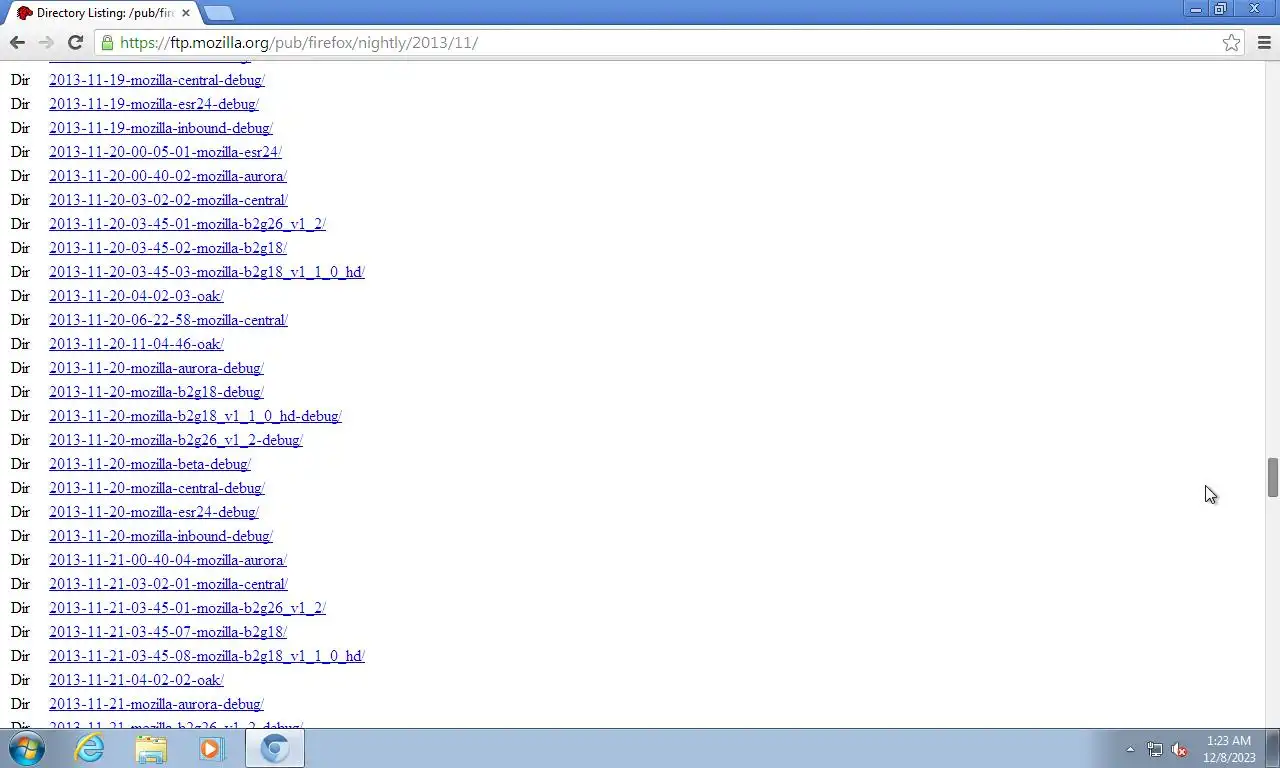Reload the directory listing page
This screenshot has height=768, width=1280.
(75, 42)
